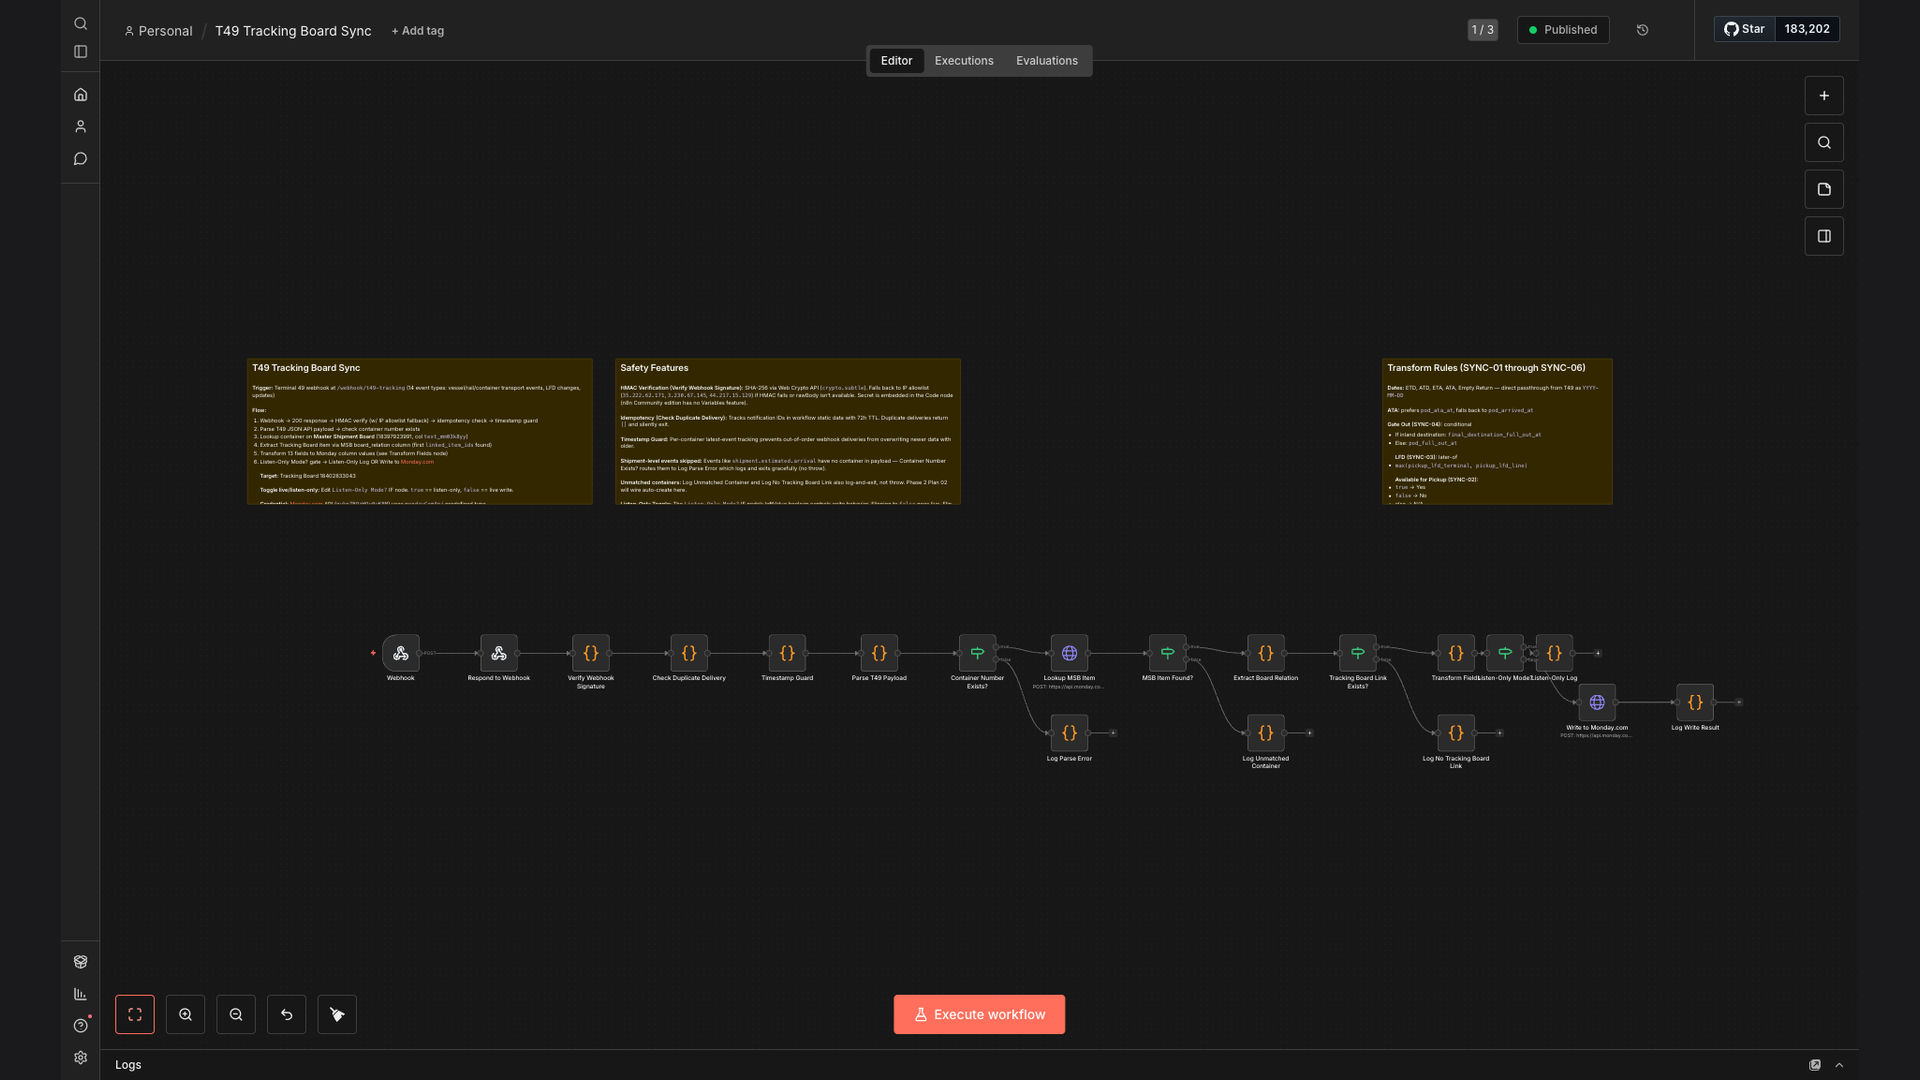Toggle the left sidebar panel icon
The width and height of the screenshot is (1920, 1080).
click(80, 52)
